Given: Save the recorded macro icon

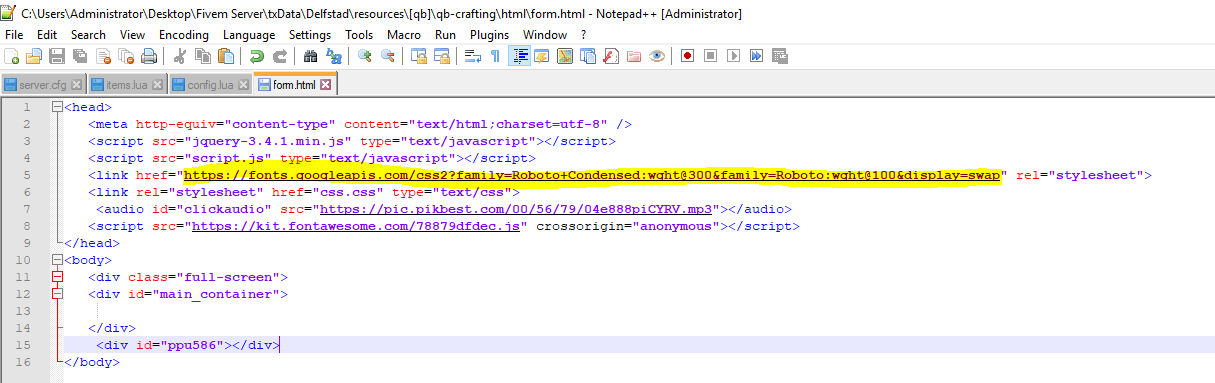Looking at the screenshot, I should (780, 55).
